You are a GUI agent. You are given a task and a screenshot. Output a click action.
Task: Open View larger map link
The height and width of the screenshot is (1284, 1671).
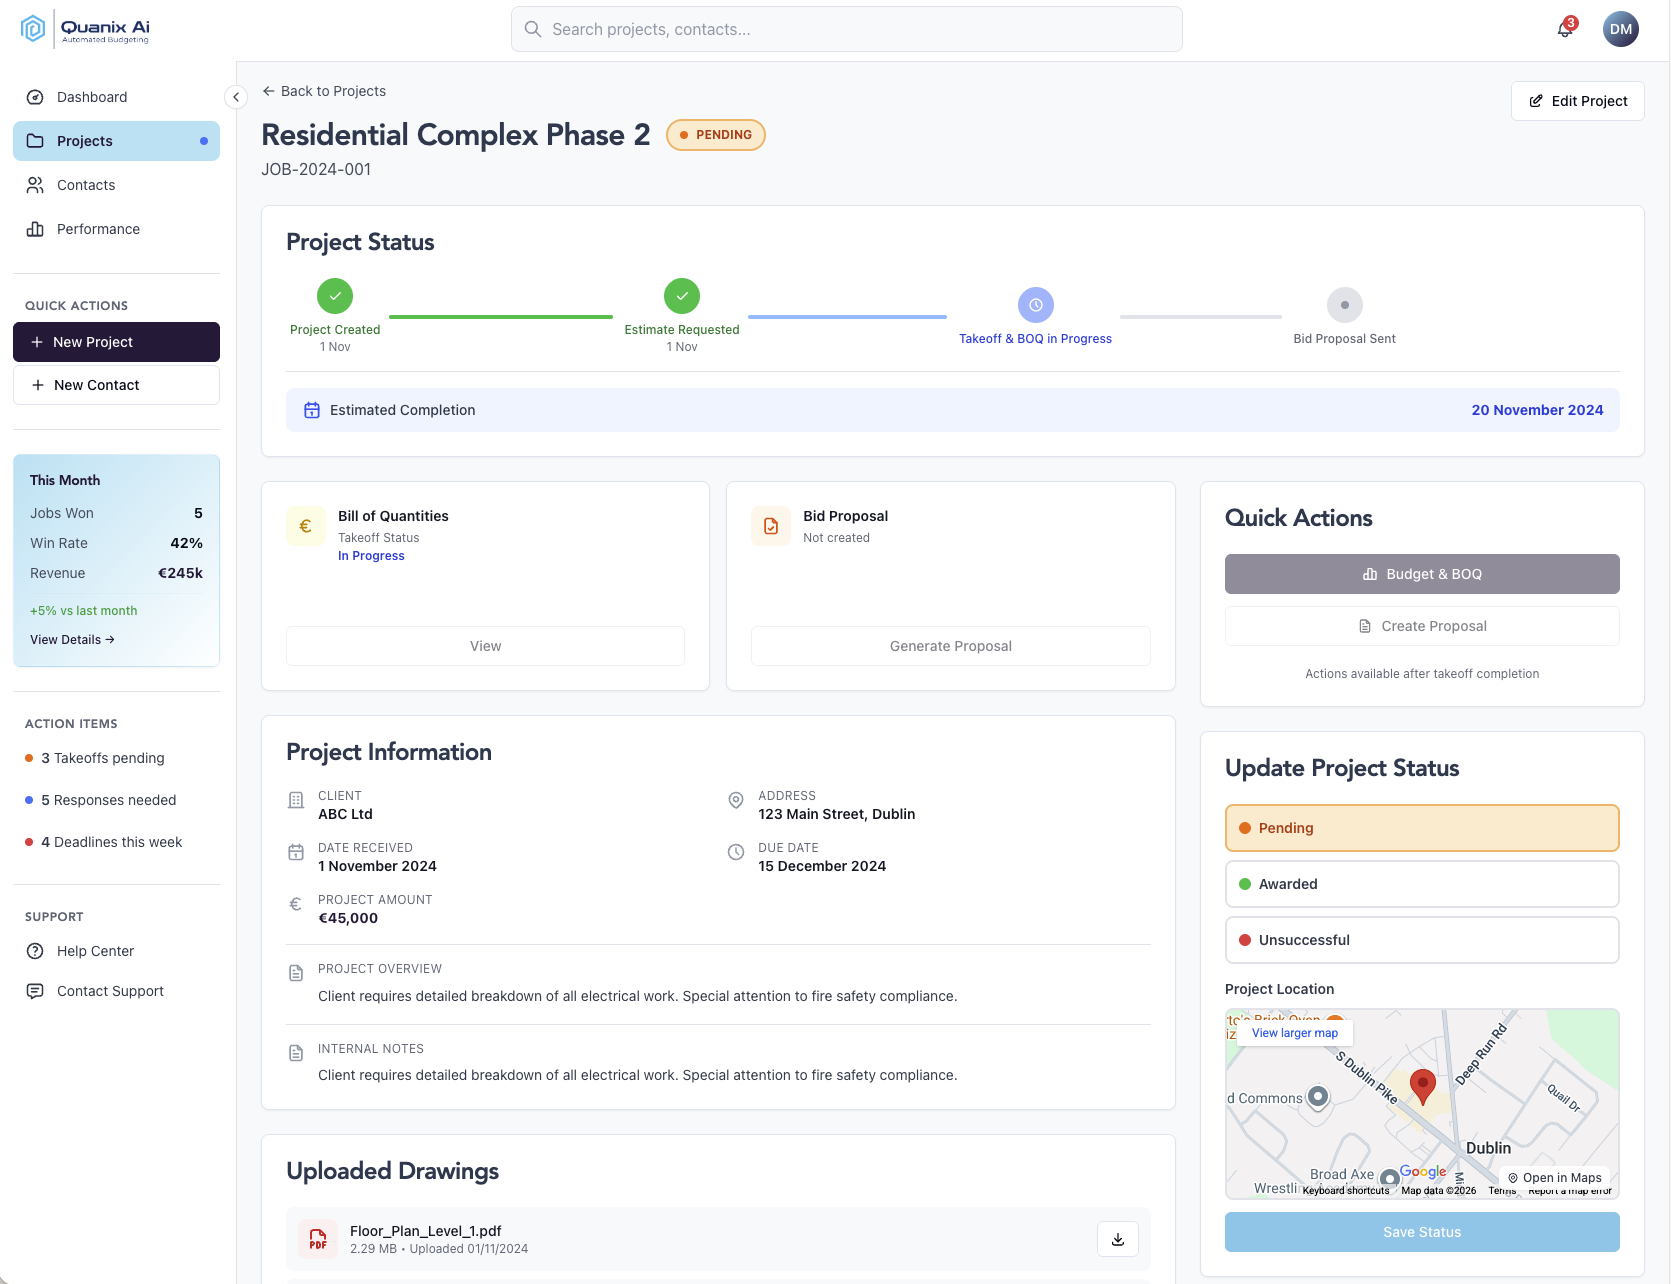click(1294, 1033)
